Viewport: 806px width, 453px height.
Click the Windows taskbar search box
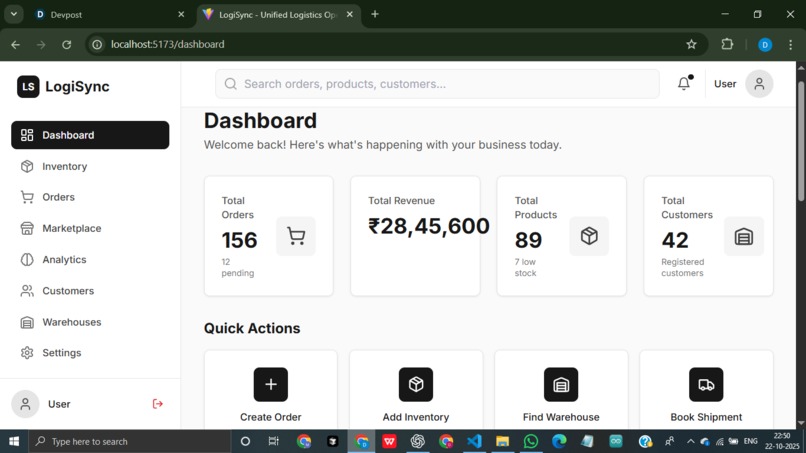click(130, 441)
